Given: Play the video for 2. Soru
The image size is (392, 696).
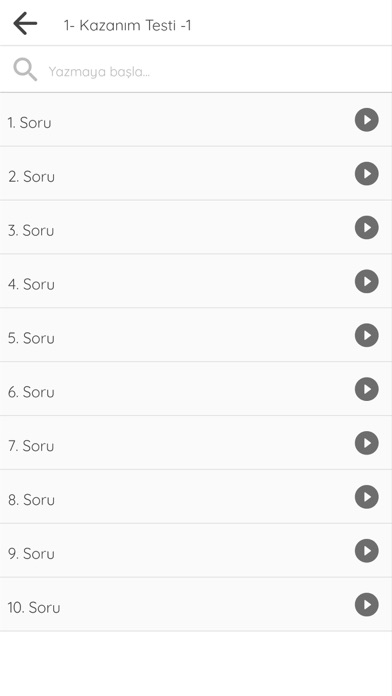Looking at the screenshot, I should point(366,174).
